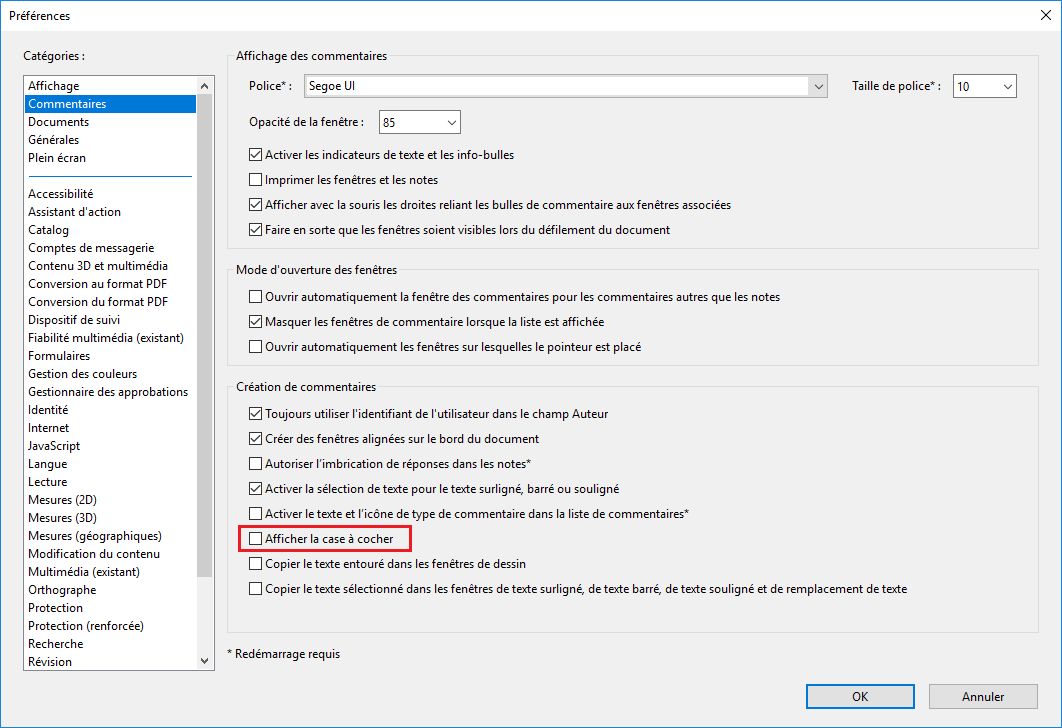This screenshot has height=728, width=1062.
Task: Open the Internet category
Action: pos(110,428)
